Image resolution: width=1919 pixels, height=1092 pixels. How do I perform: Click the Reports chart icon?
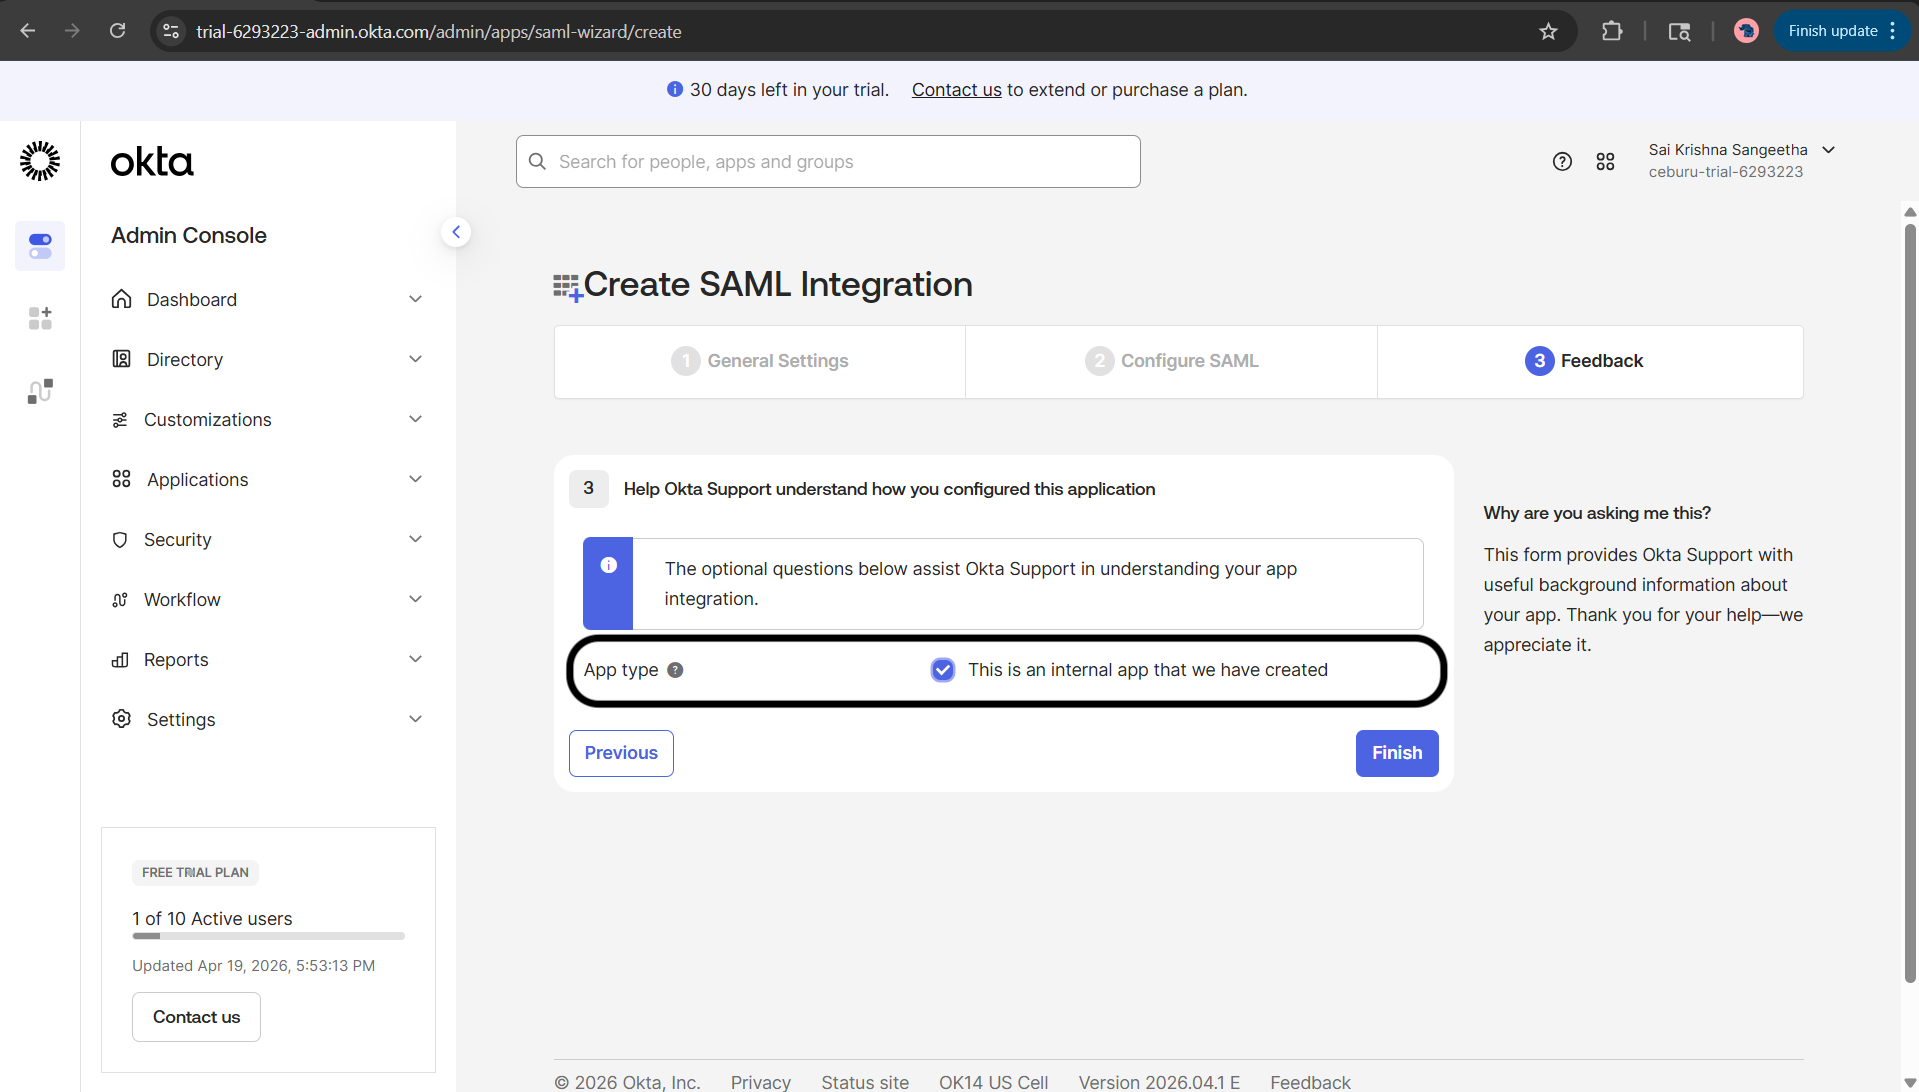(120, 660)
